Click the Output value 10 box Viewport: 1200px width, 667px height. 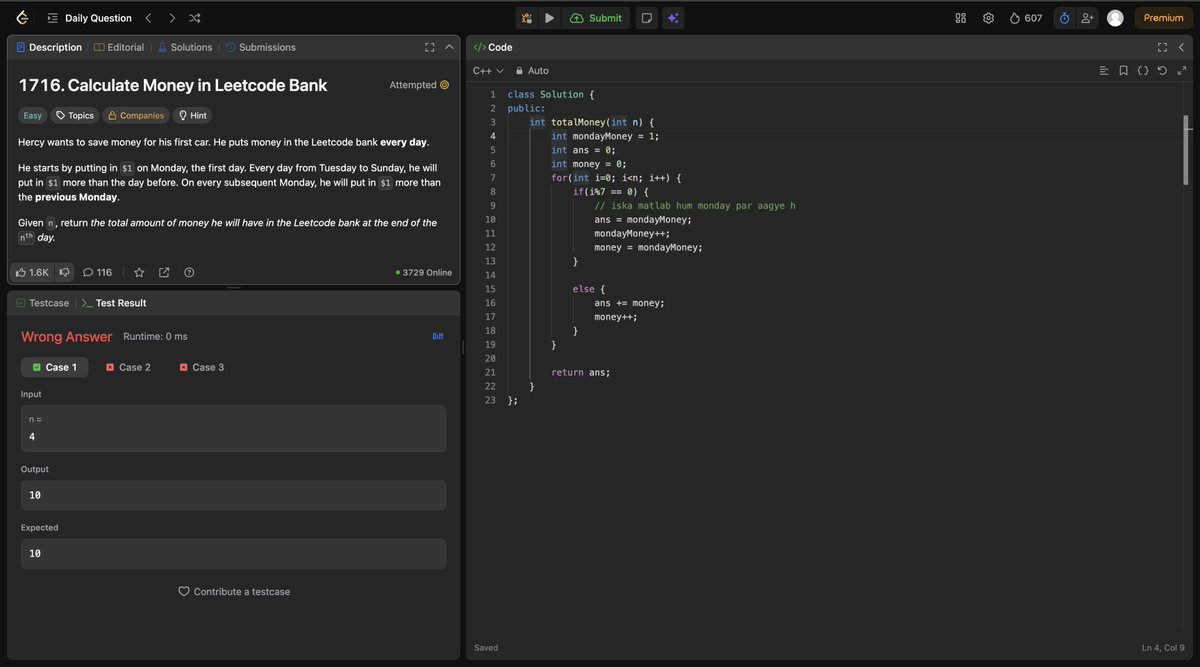[x=233, y=495]
